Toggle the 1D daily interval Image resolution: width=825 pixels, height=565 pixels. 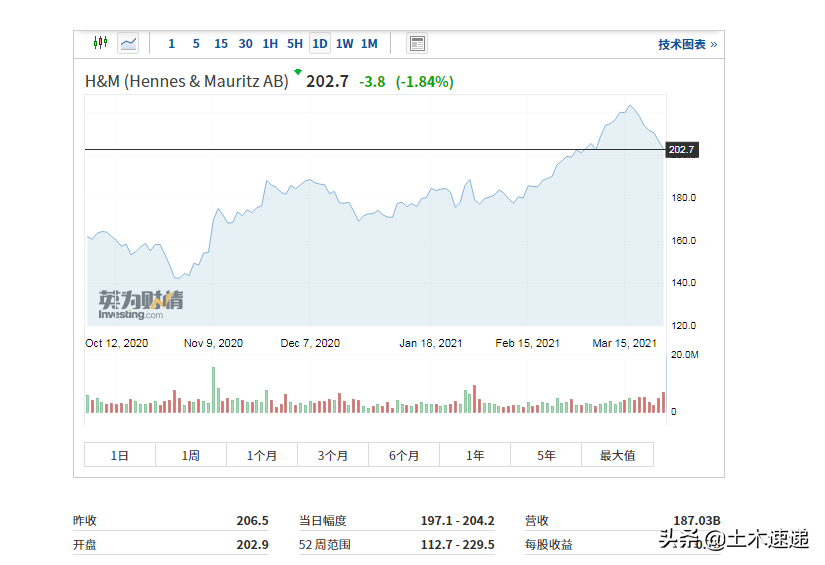point(320,44)
